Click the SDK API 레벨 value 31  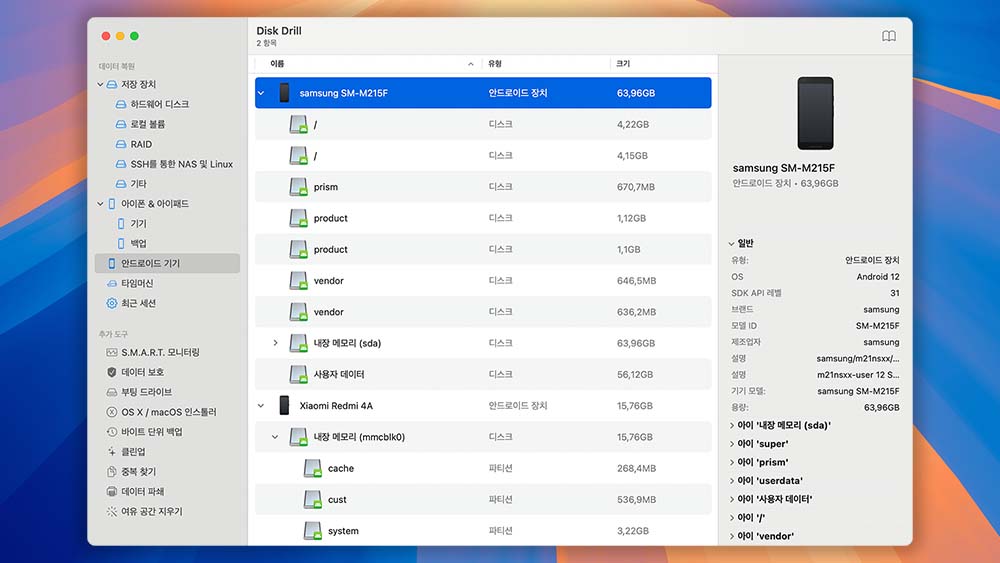895,293
